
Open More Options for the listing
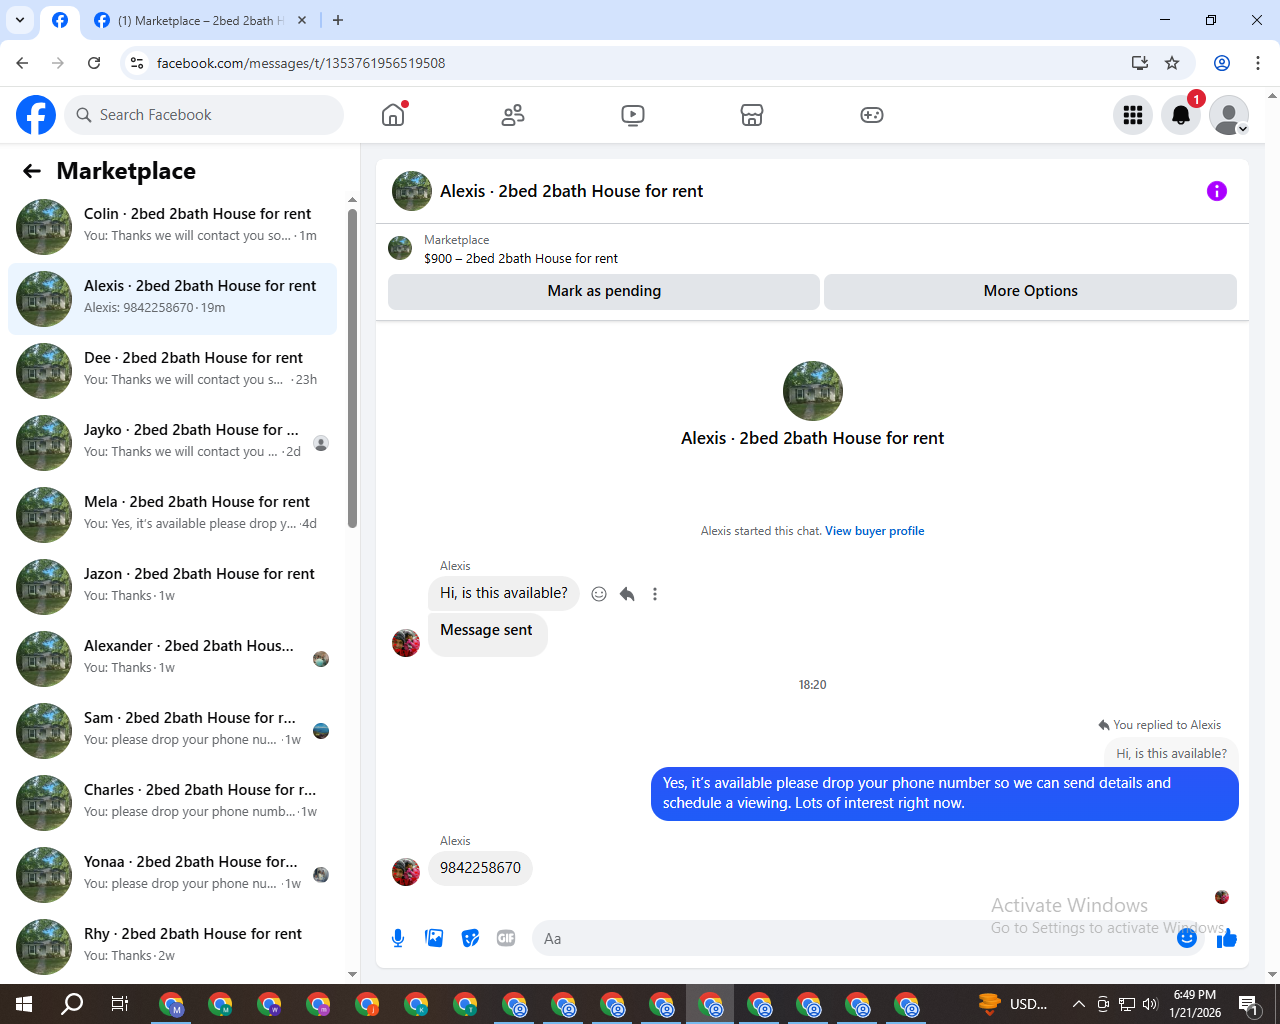click(x=1030, y=291)
